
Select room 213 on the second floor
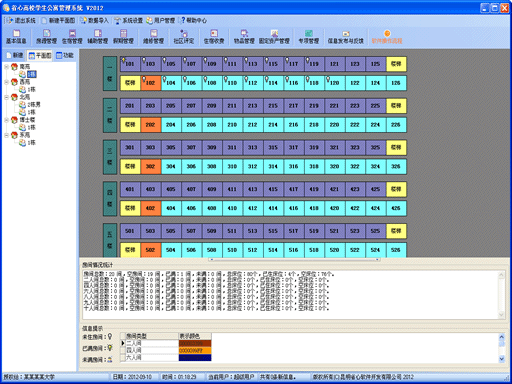[x=253, y=105]
